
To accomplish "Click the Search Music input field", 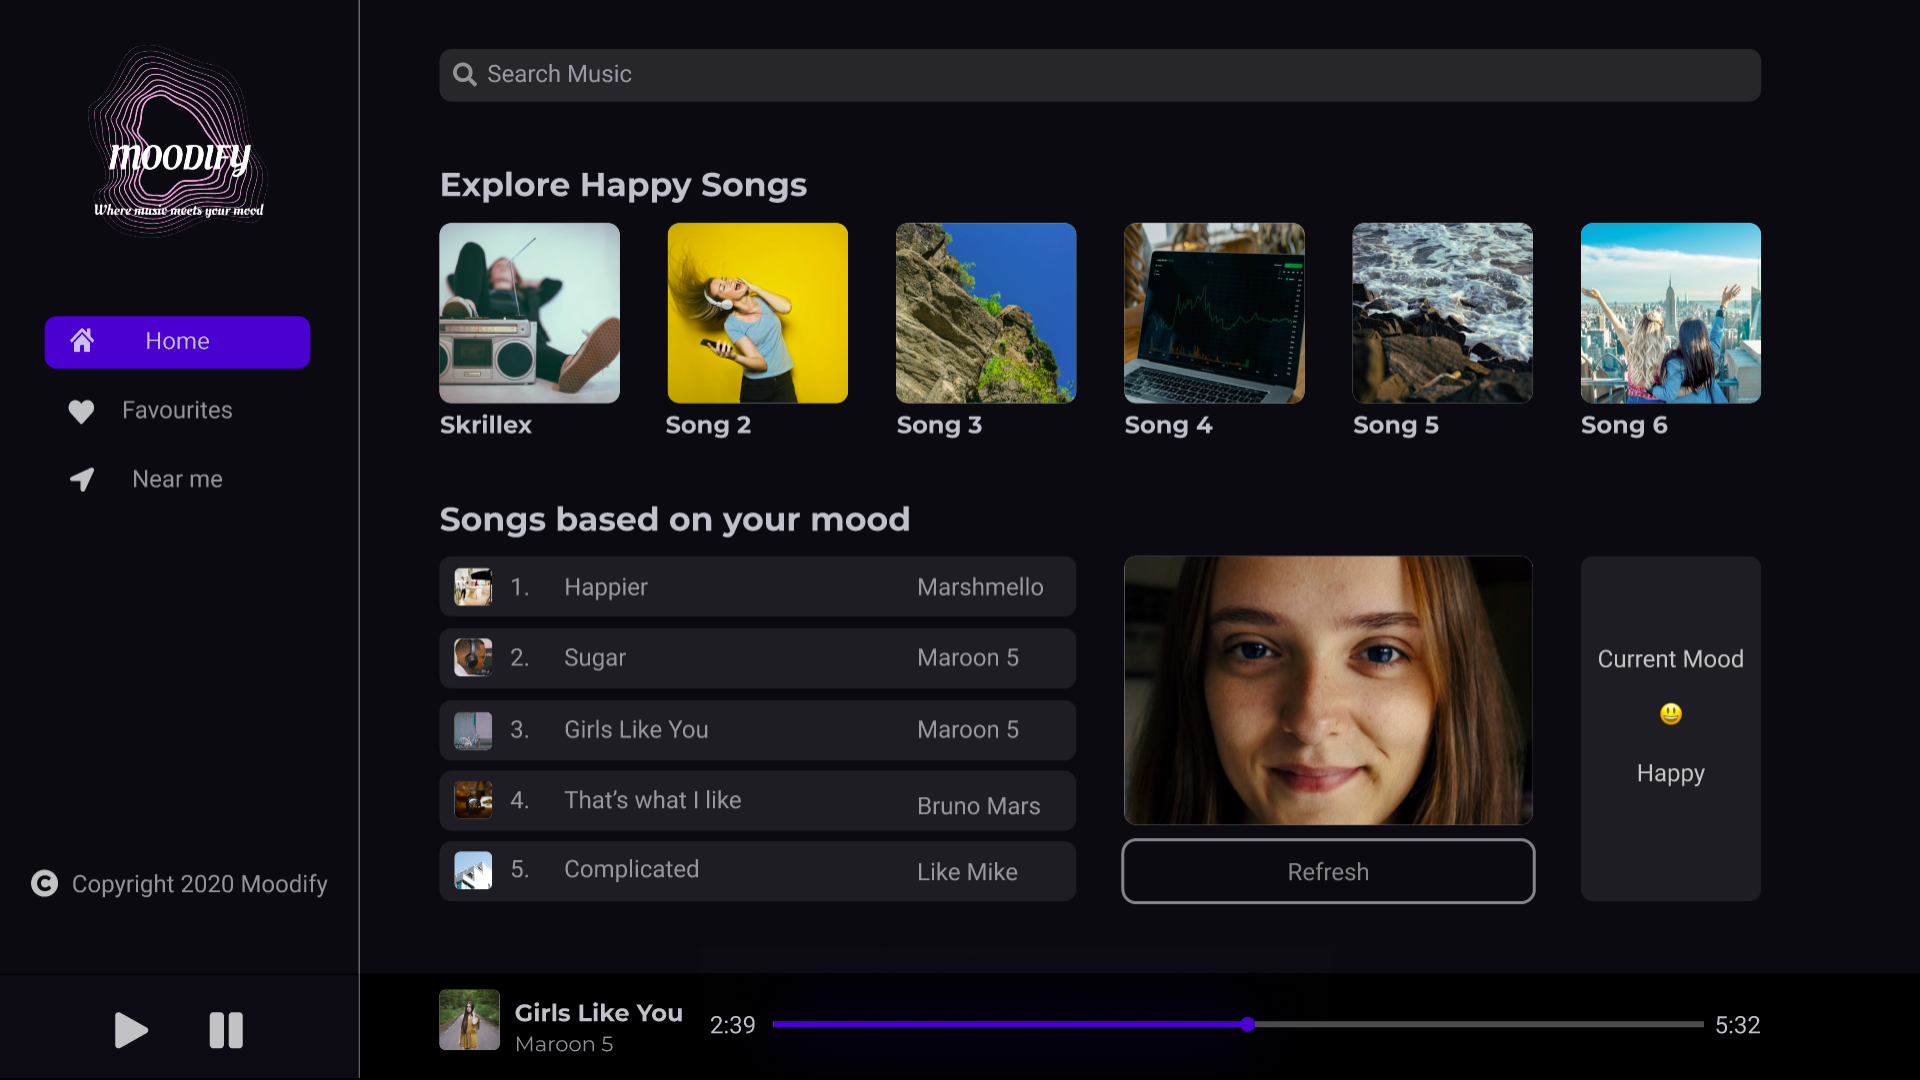I will click(1100, 73).
